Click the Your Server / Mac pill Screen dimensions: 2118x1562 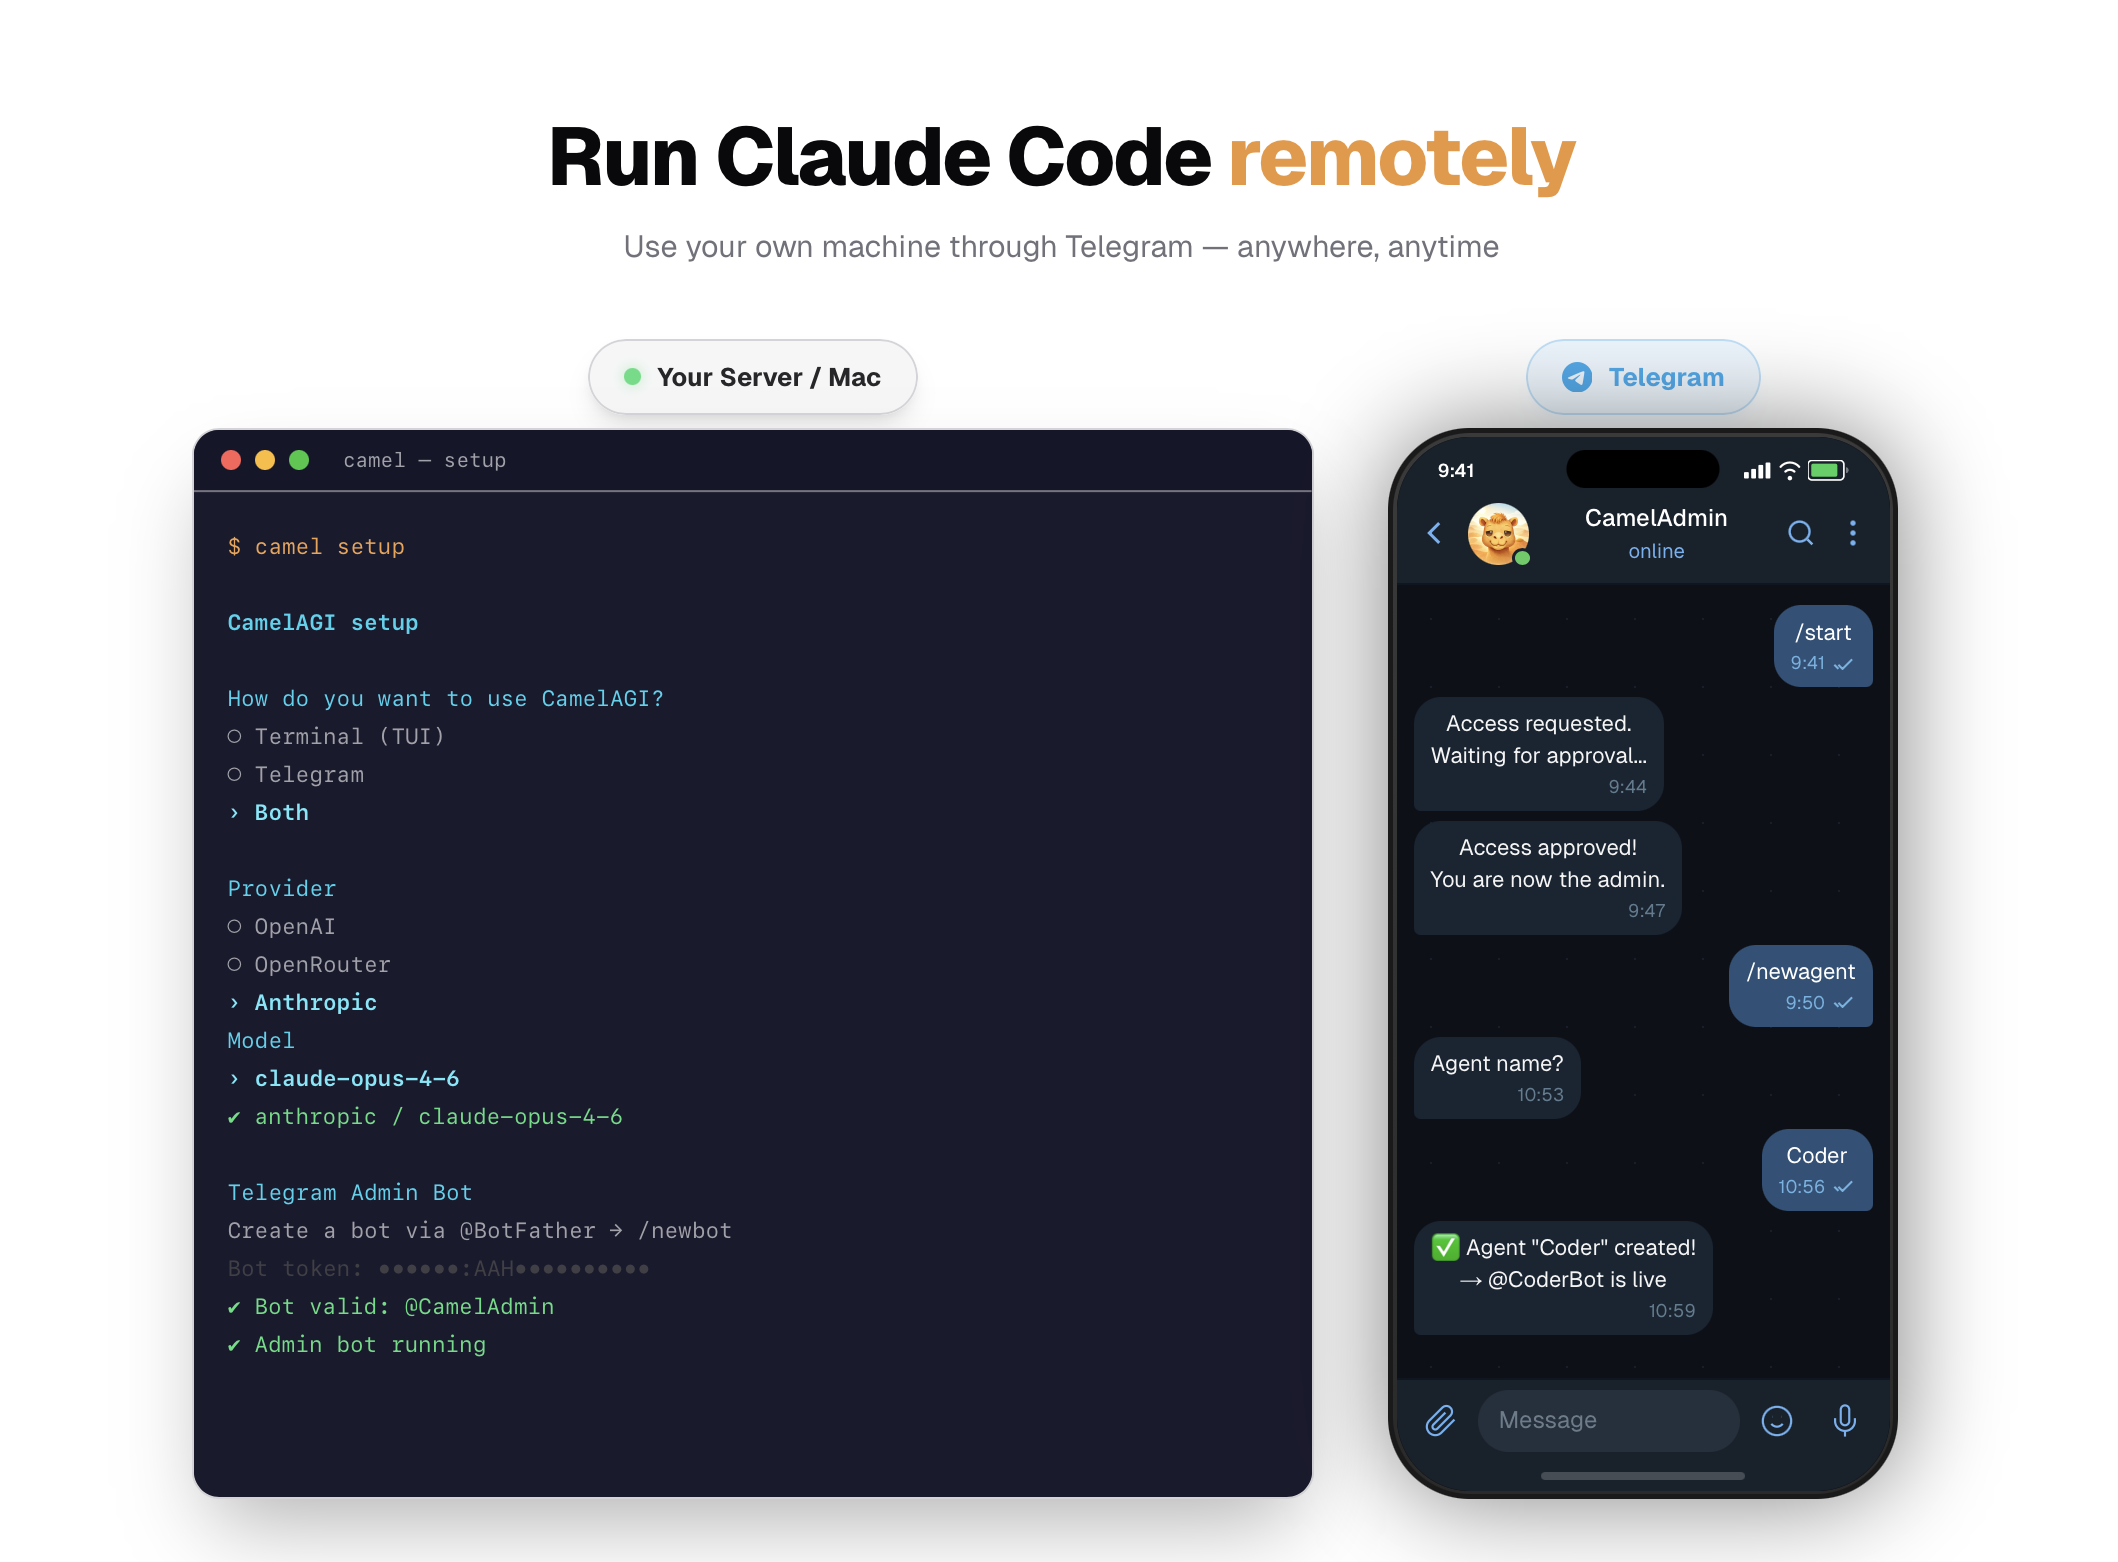(x=752, y=377)
